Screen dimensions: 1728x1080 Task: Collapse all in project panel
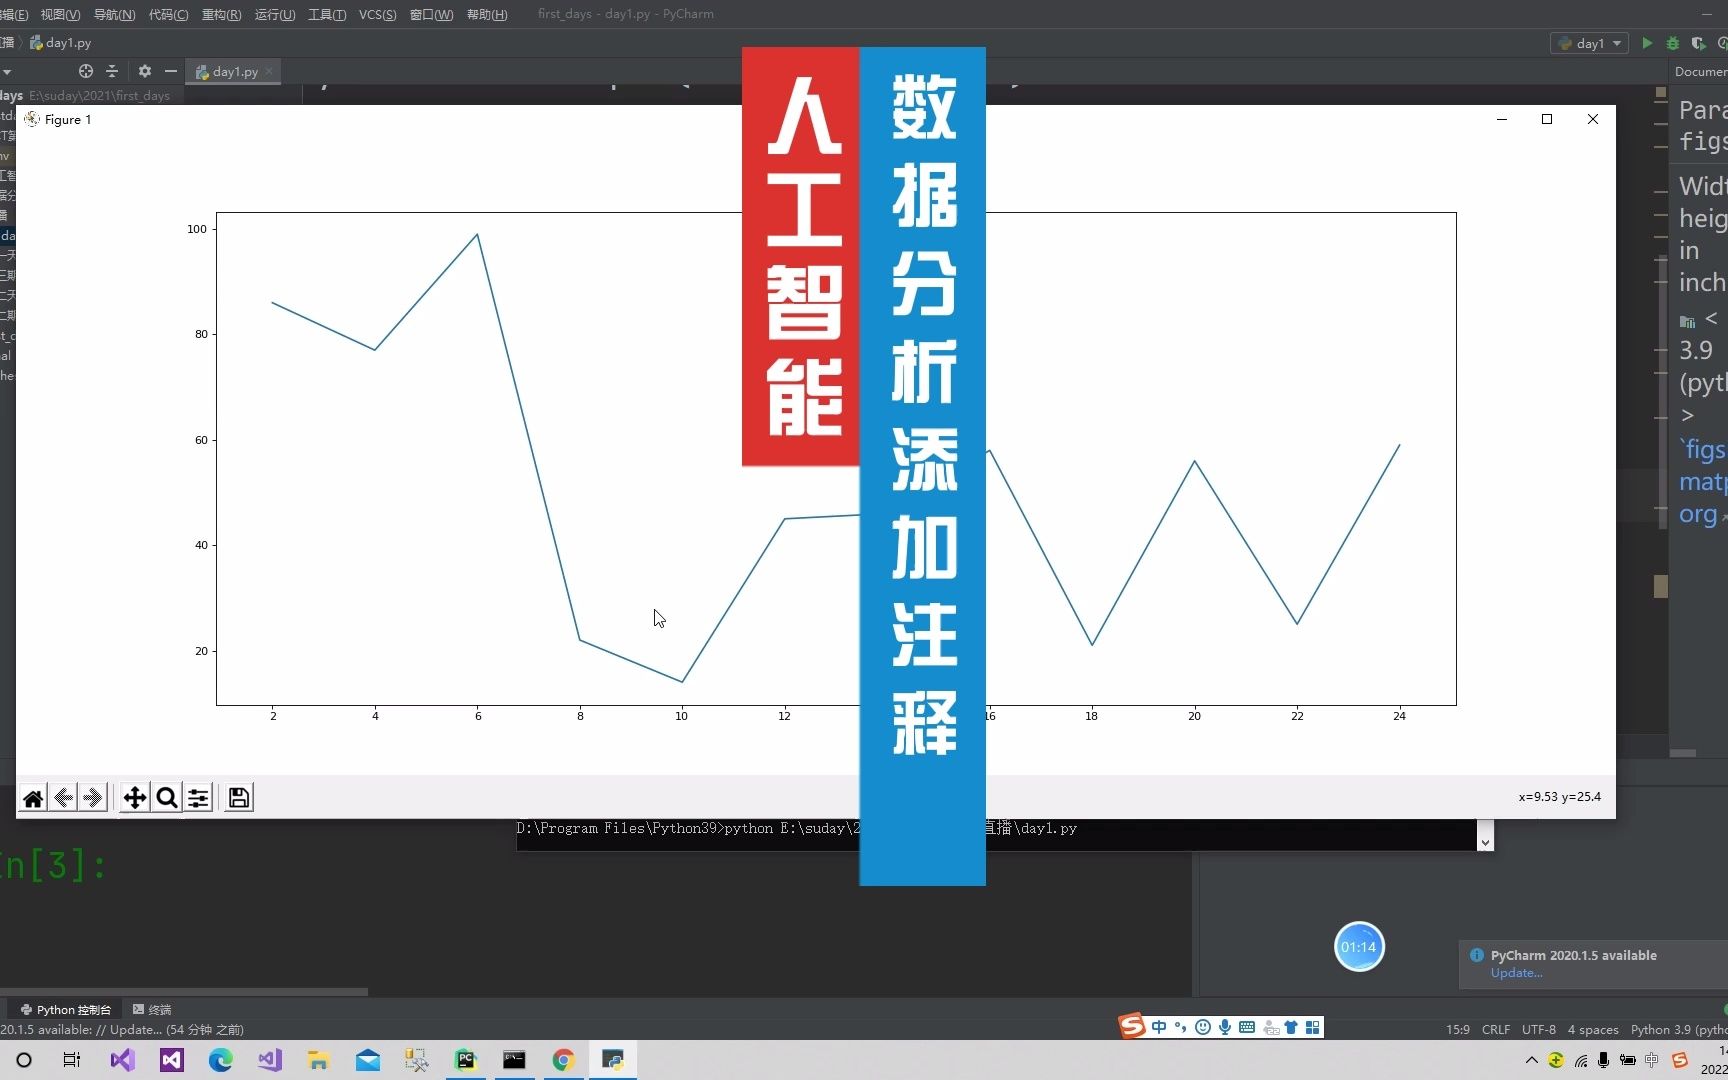pos(112,71)
